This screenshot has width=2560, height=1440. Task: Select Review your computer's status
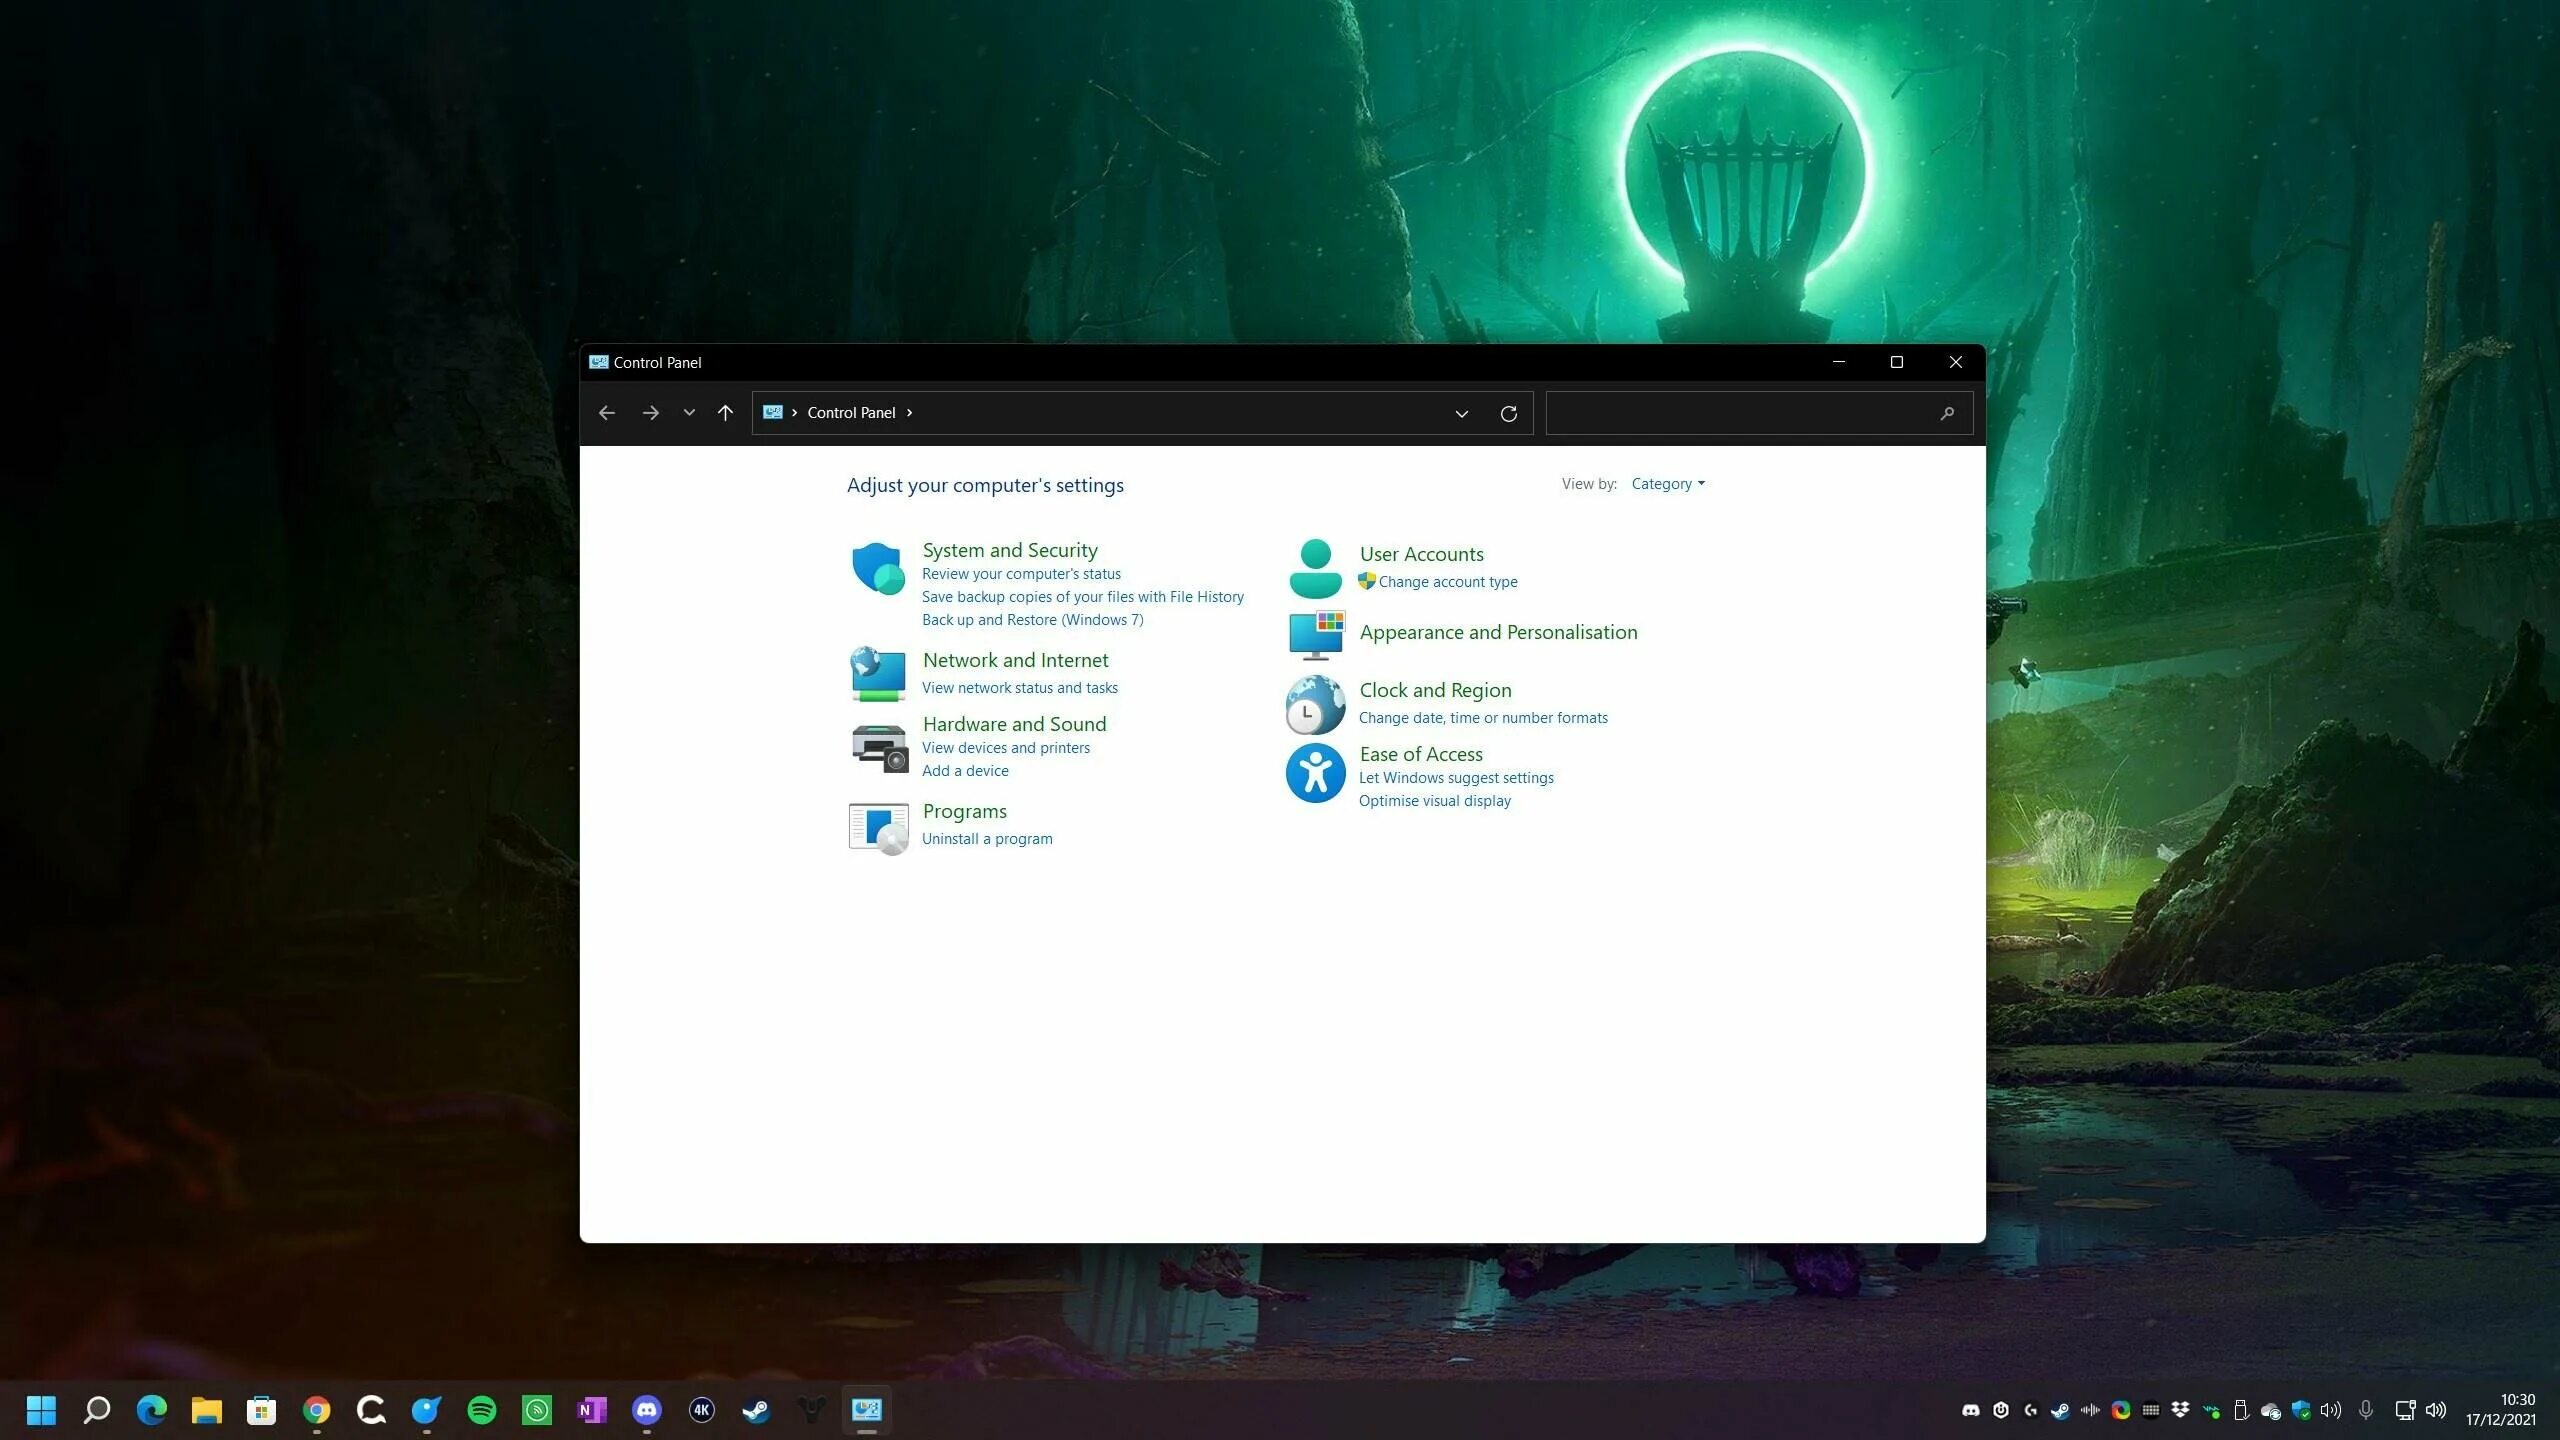[x=1020, y=573]
